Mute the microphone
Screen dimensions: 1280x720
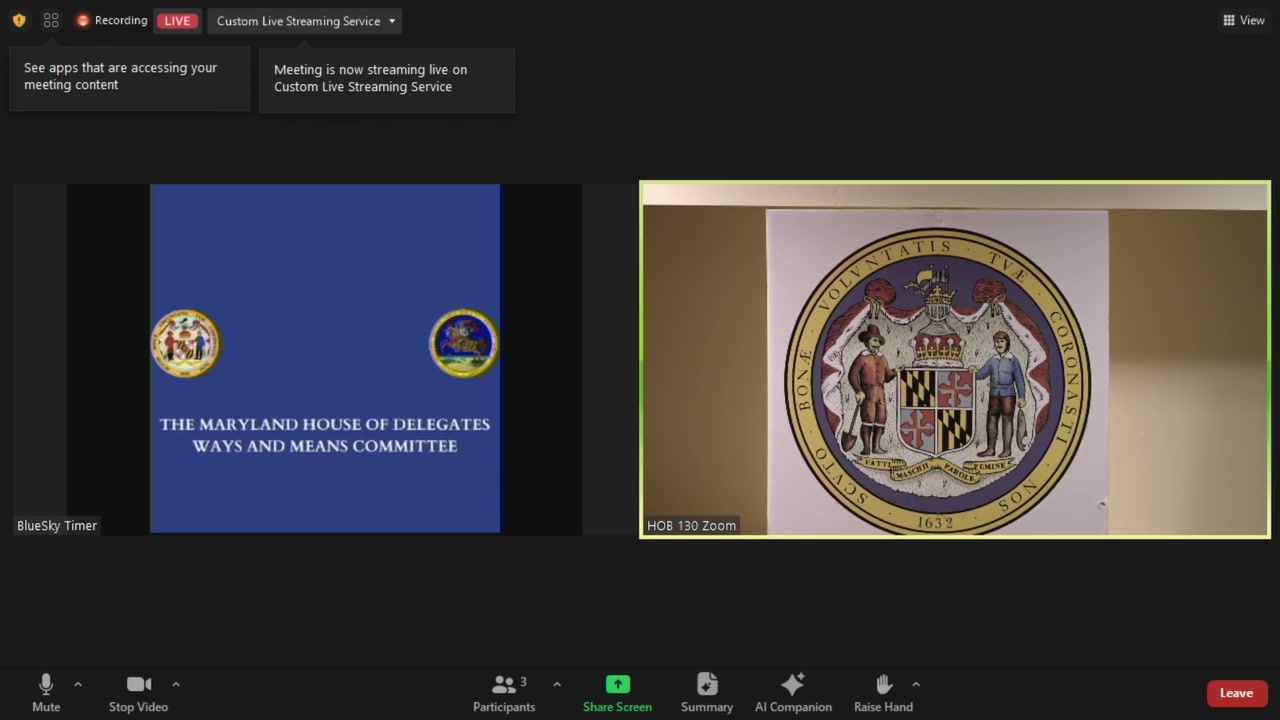click(x=46, y=693)
